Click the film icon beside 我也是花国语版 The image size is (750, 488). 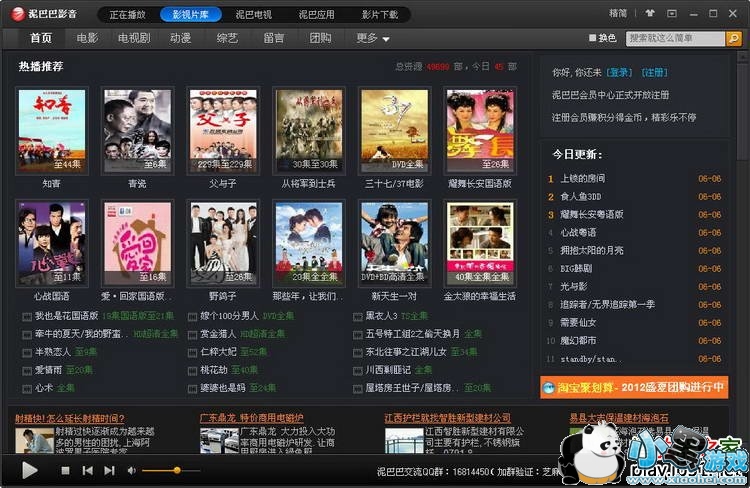click(27, 317)
